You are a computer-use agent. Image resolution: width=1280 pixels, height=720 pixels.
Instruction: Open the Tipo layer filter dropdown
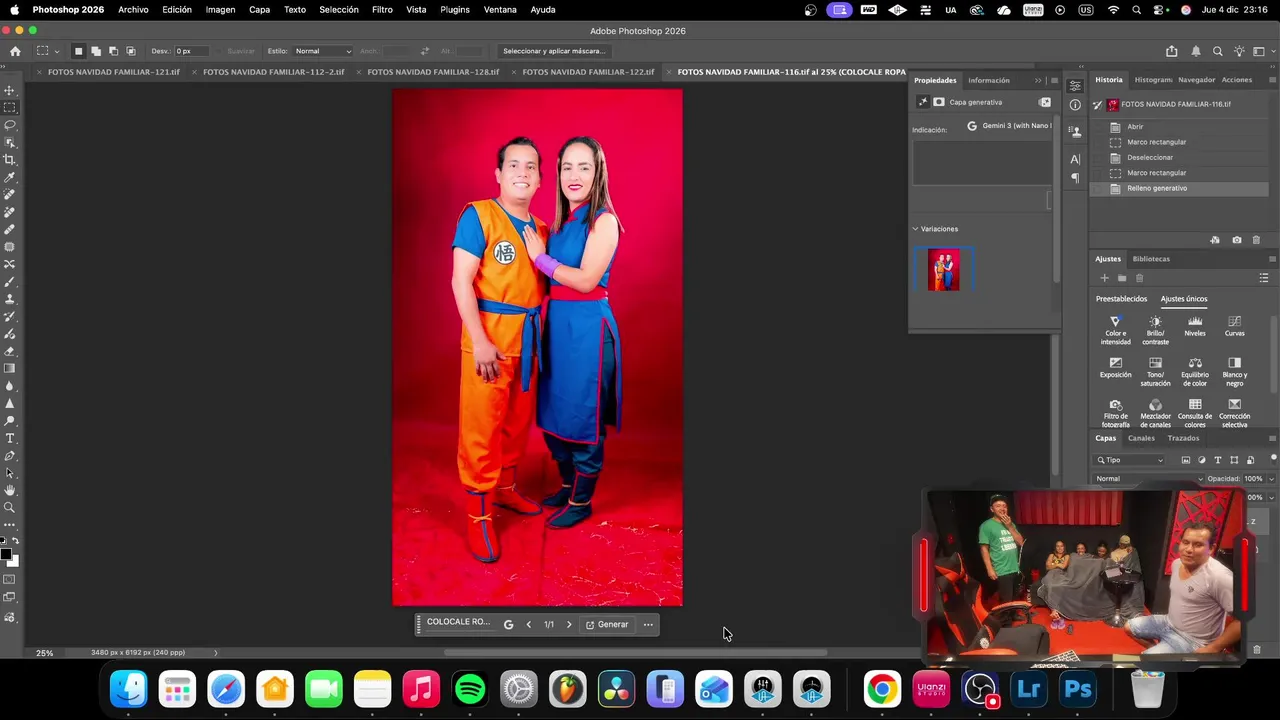(x=1130, y=460)
